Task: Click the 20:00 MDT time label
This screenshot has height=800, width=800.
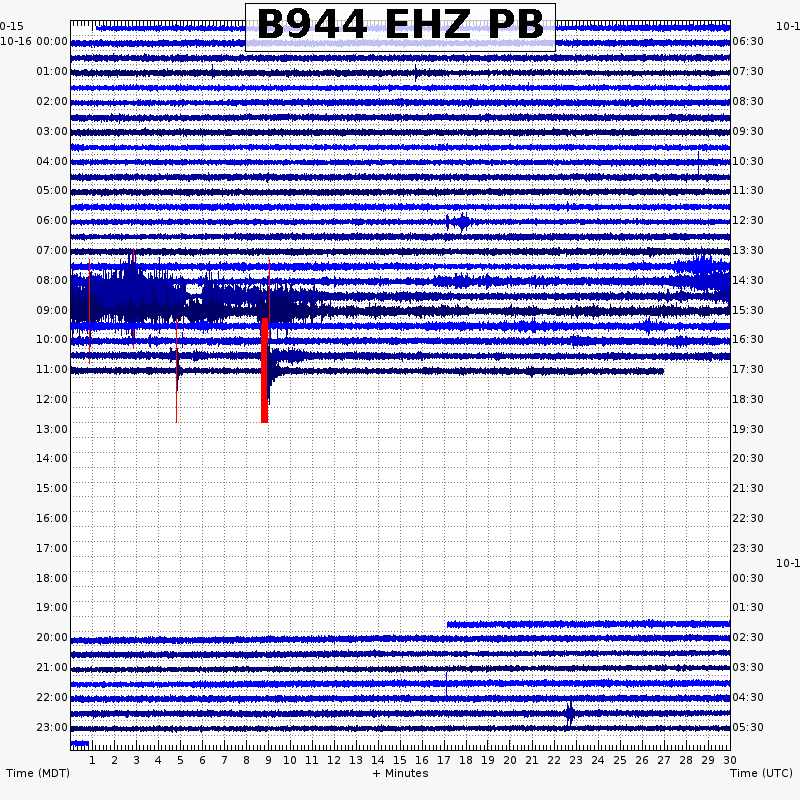Action: point(52,637)
